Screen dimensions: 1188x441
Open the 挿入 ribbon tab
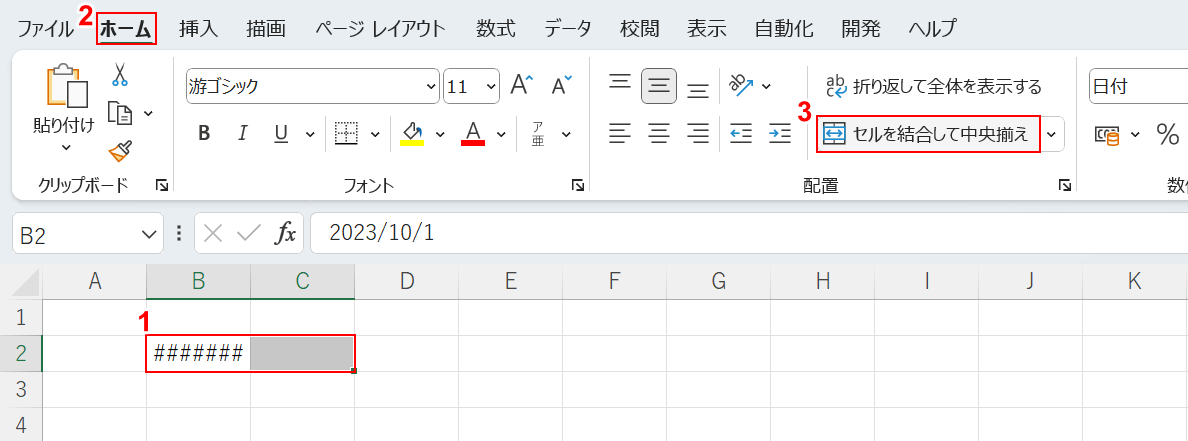198,28
